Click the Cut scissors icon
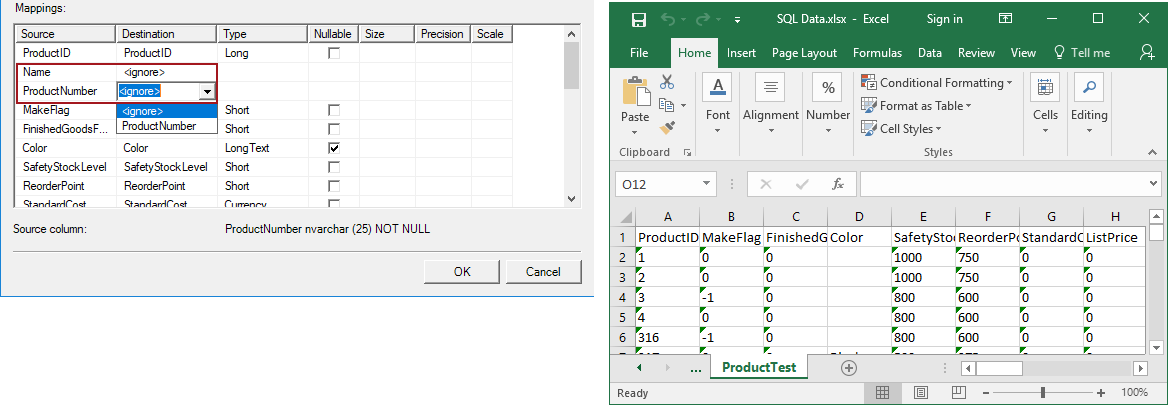 click(x=667, y=82)
